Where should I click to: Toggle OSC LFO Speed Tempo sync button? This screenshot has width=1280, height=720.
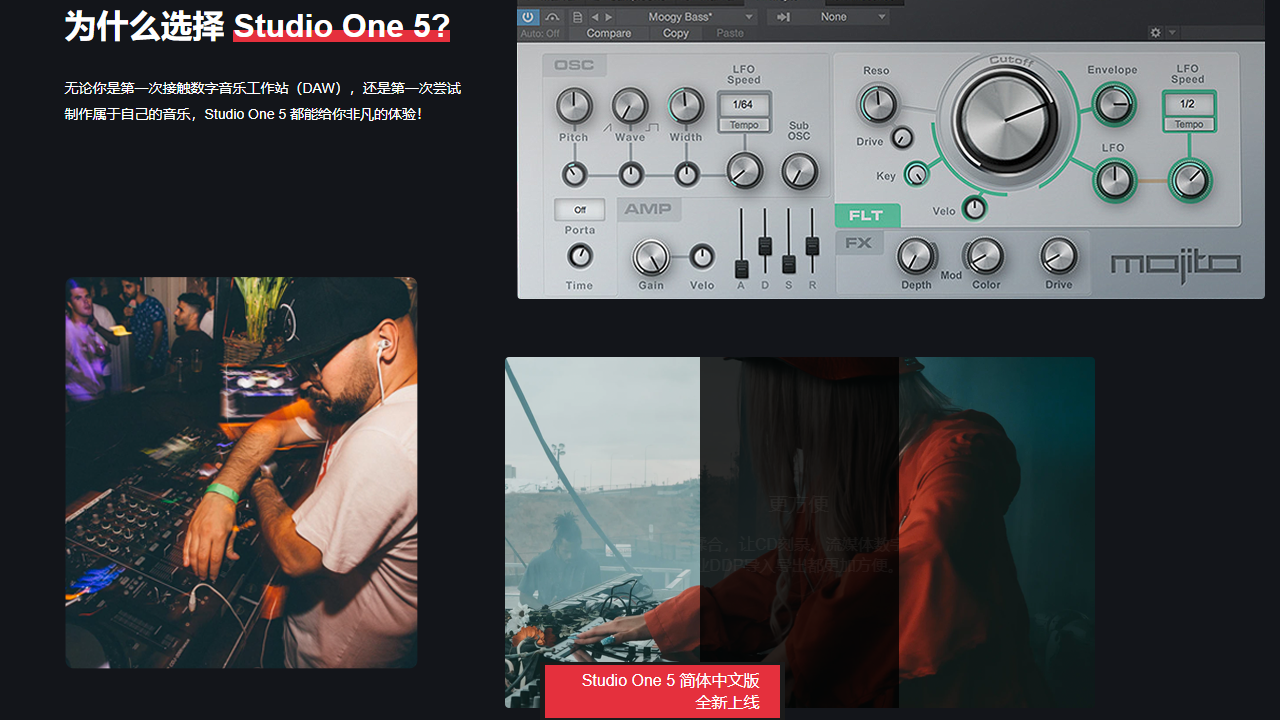(744, 125)
